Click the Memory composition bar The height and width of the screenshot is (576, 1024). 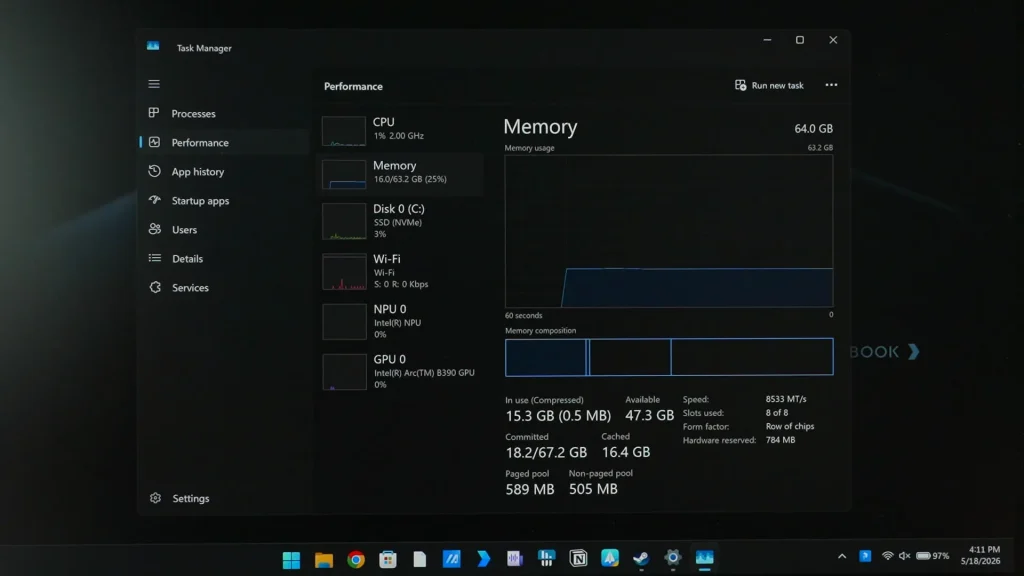pos(669,357)
